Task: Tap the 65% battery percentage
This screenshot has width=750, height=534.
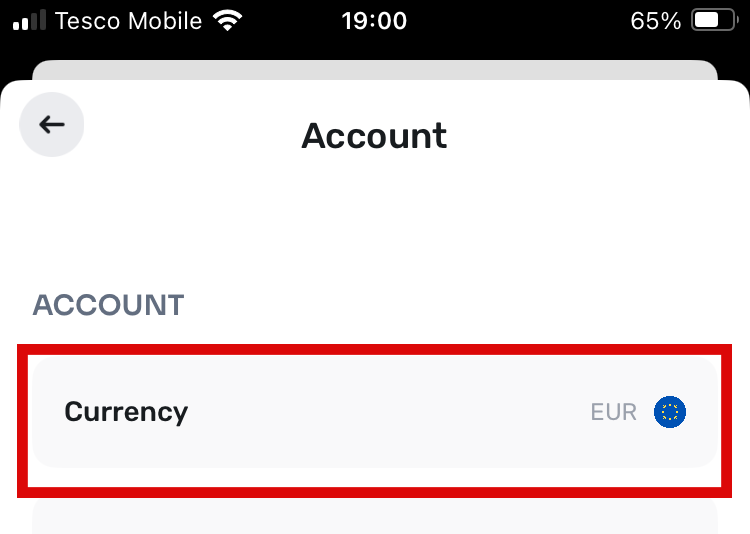Action: point(655,21)
